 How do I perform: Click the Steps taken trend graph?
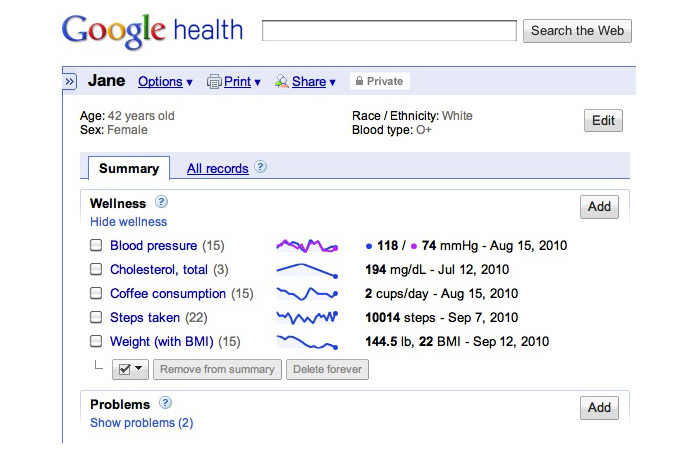[x=307, y=318]
